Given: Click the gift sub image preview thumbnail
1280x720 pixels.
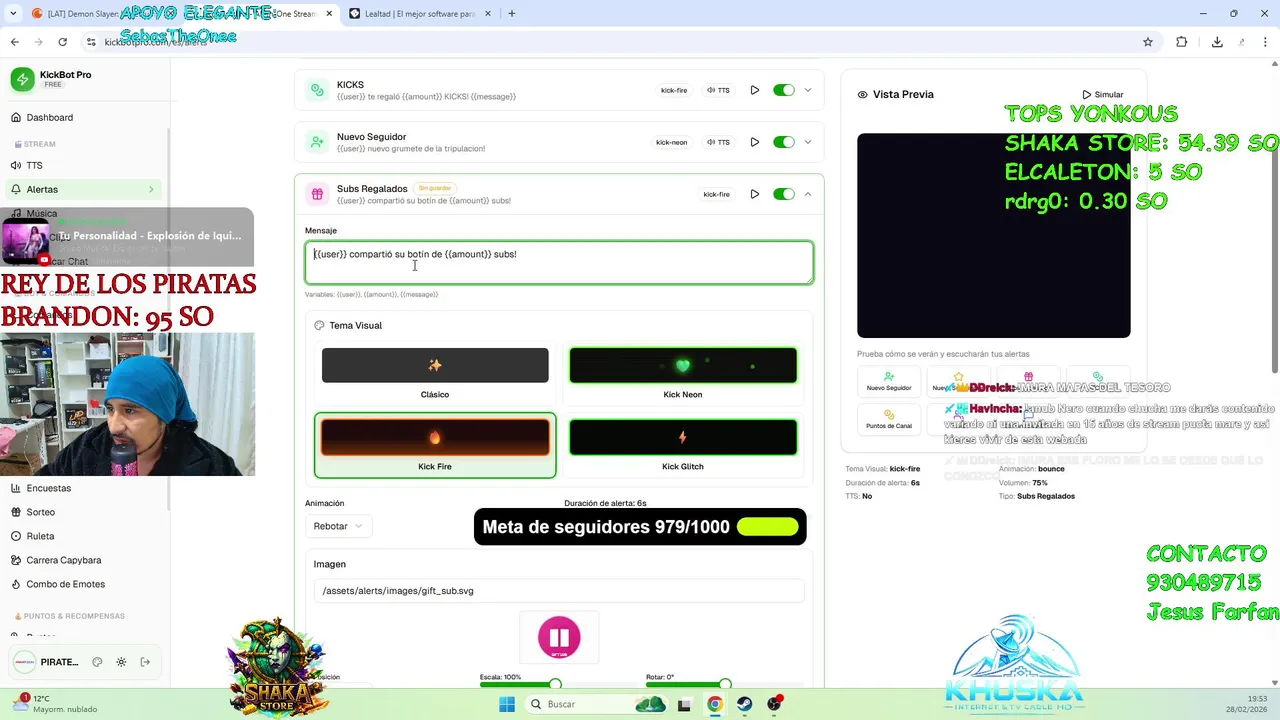Looking at the screenshot, I should [559, 638].
